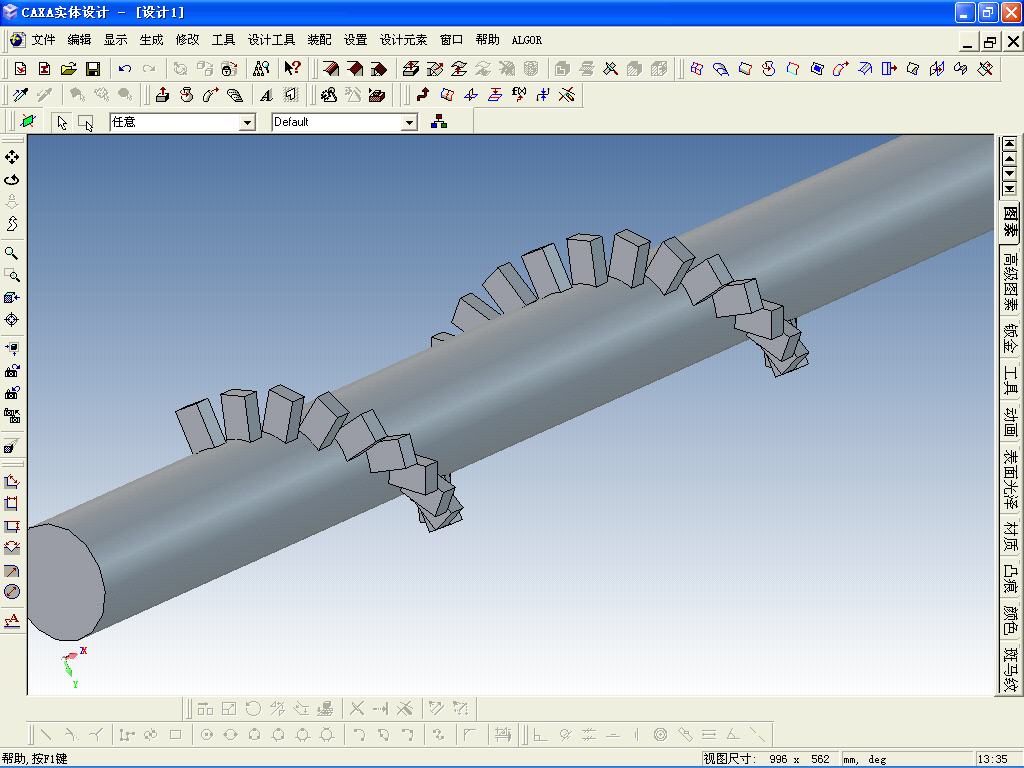Switch to the 工具 catalog tab

click(x=1010, y=381)
